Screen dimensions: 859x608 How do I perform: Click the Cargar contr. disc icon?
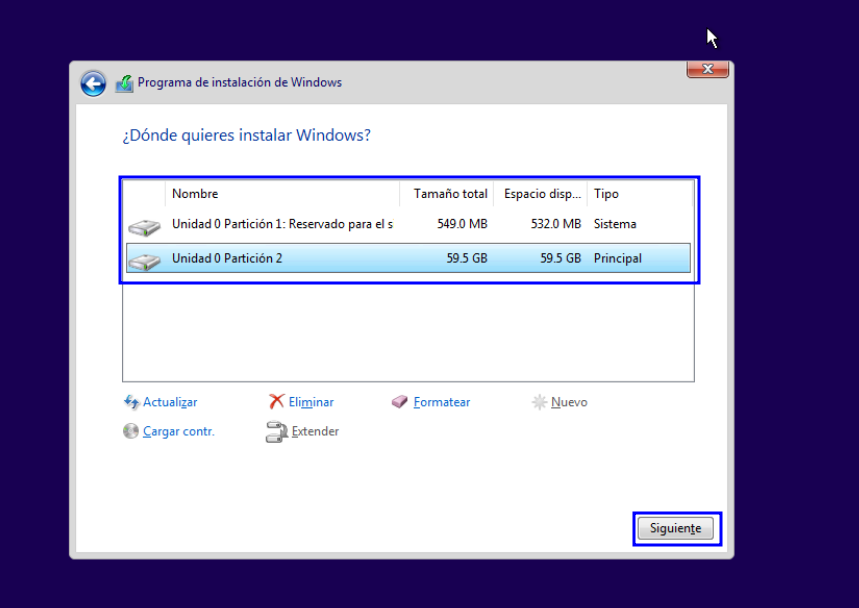tap(130, 431)
